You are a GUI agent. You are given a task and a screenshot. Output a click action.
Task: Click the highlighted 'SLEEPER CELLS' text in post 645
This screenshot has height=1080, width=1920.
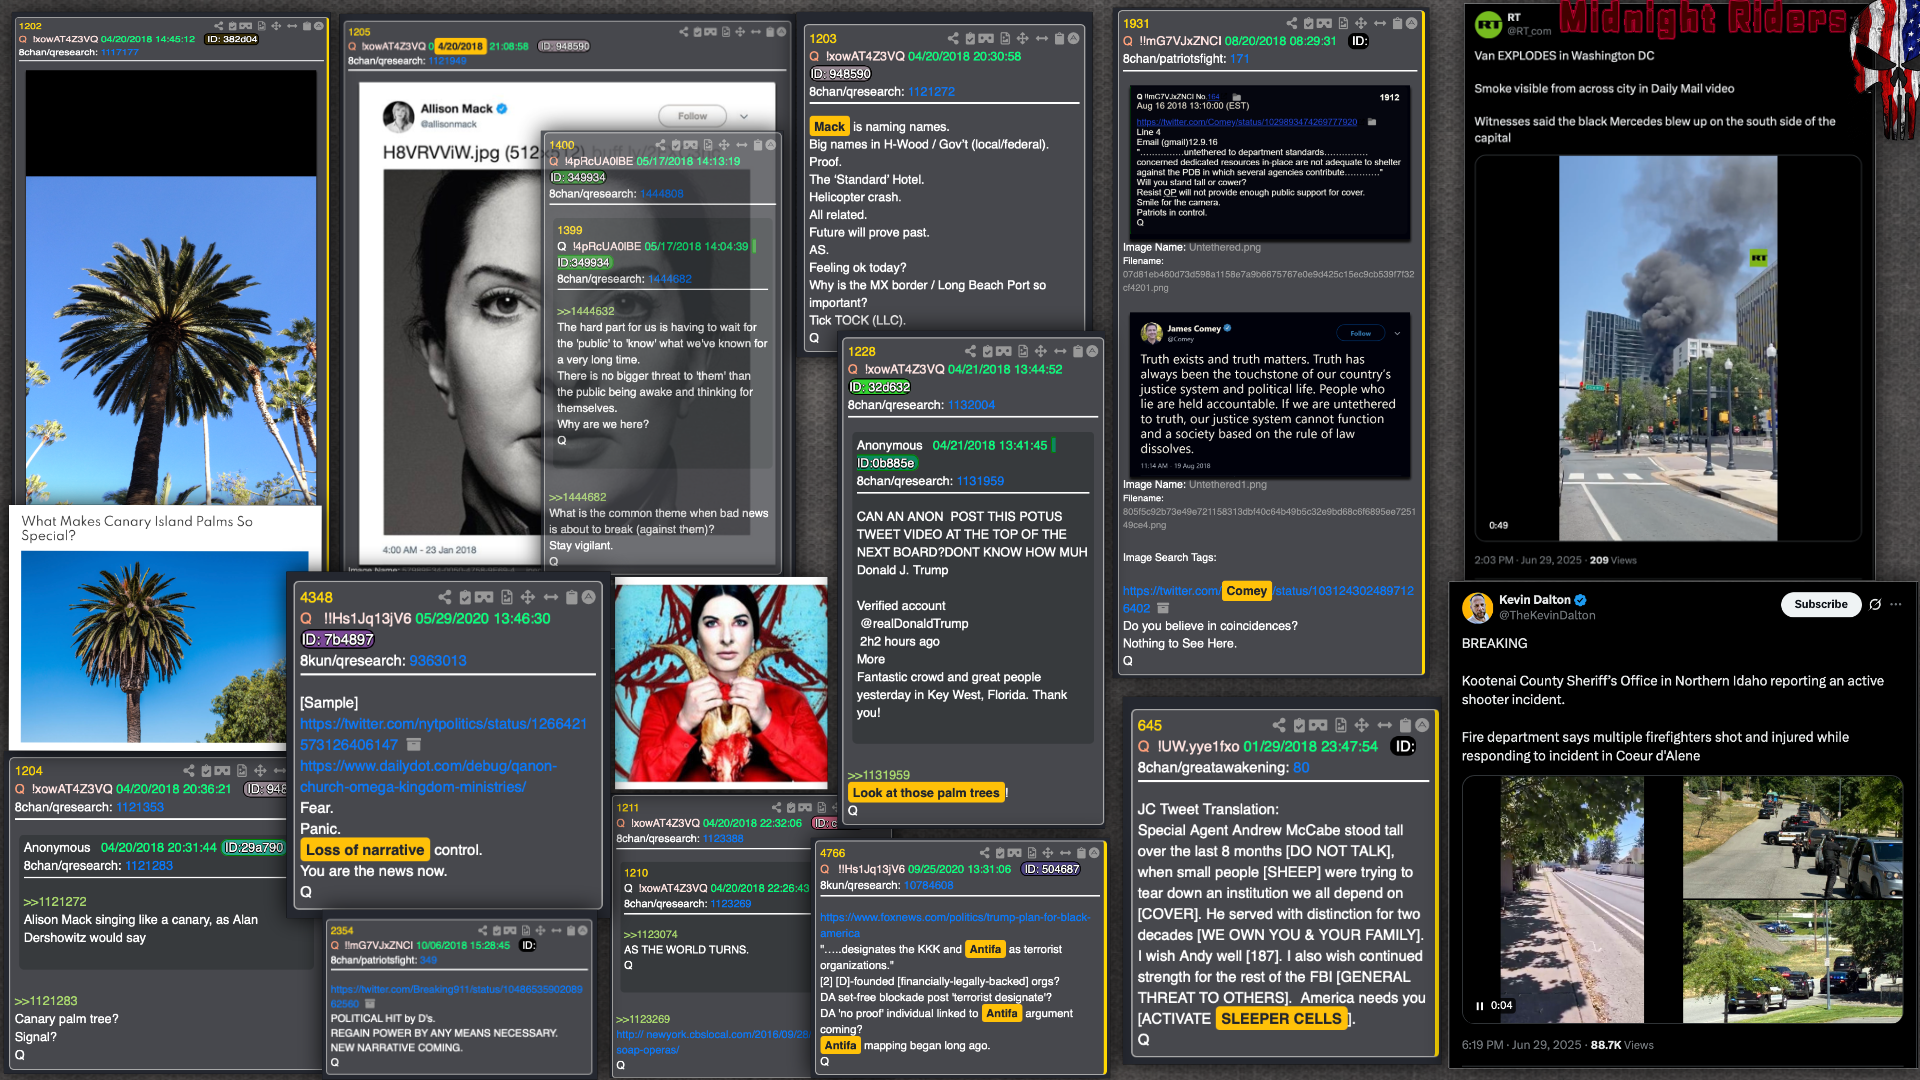pos(1281,1018)
